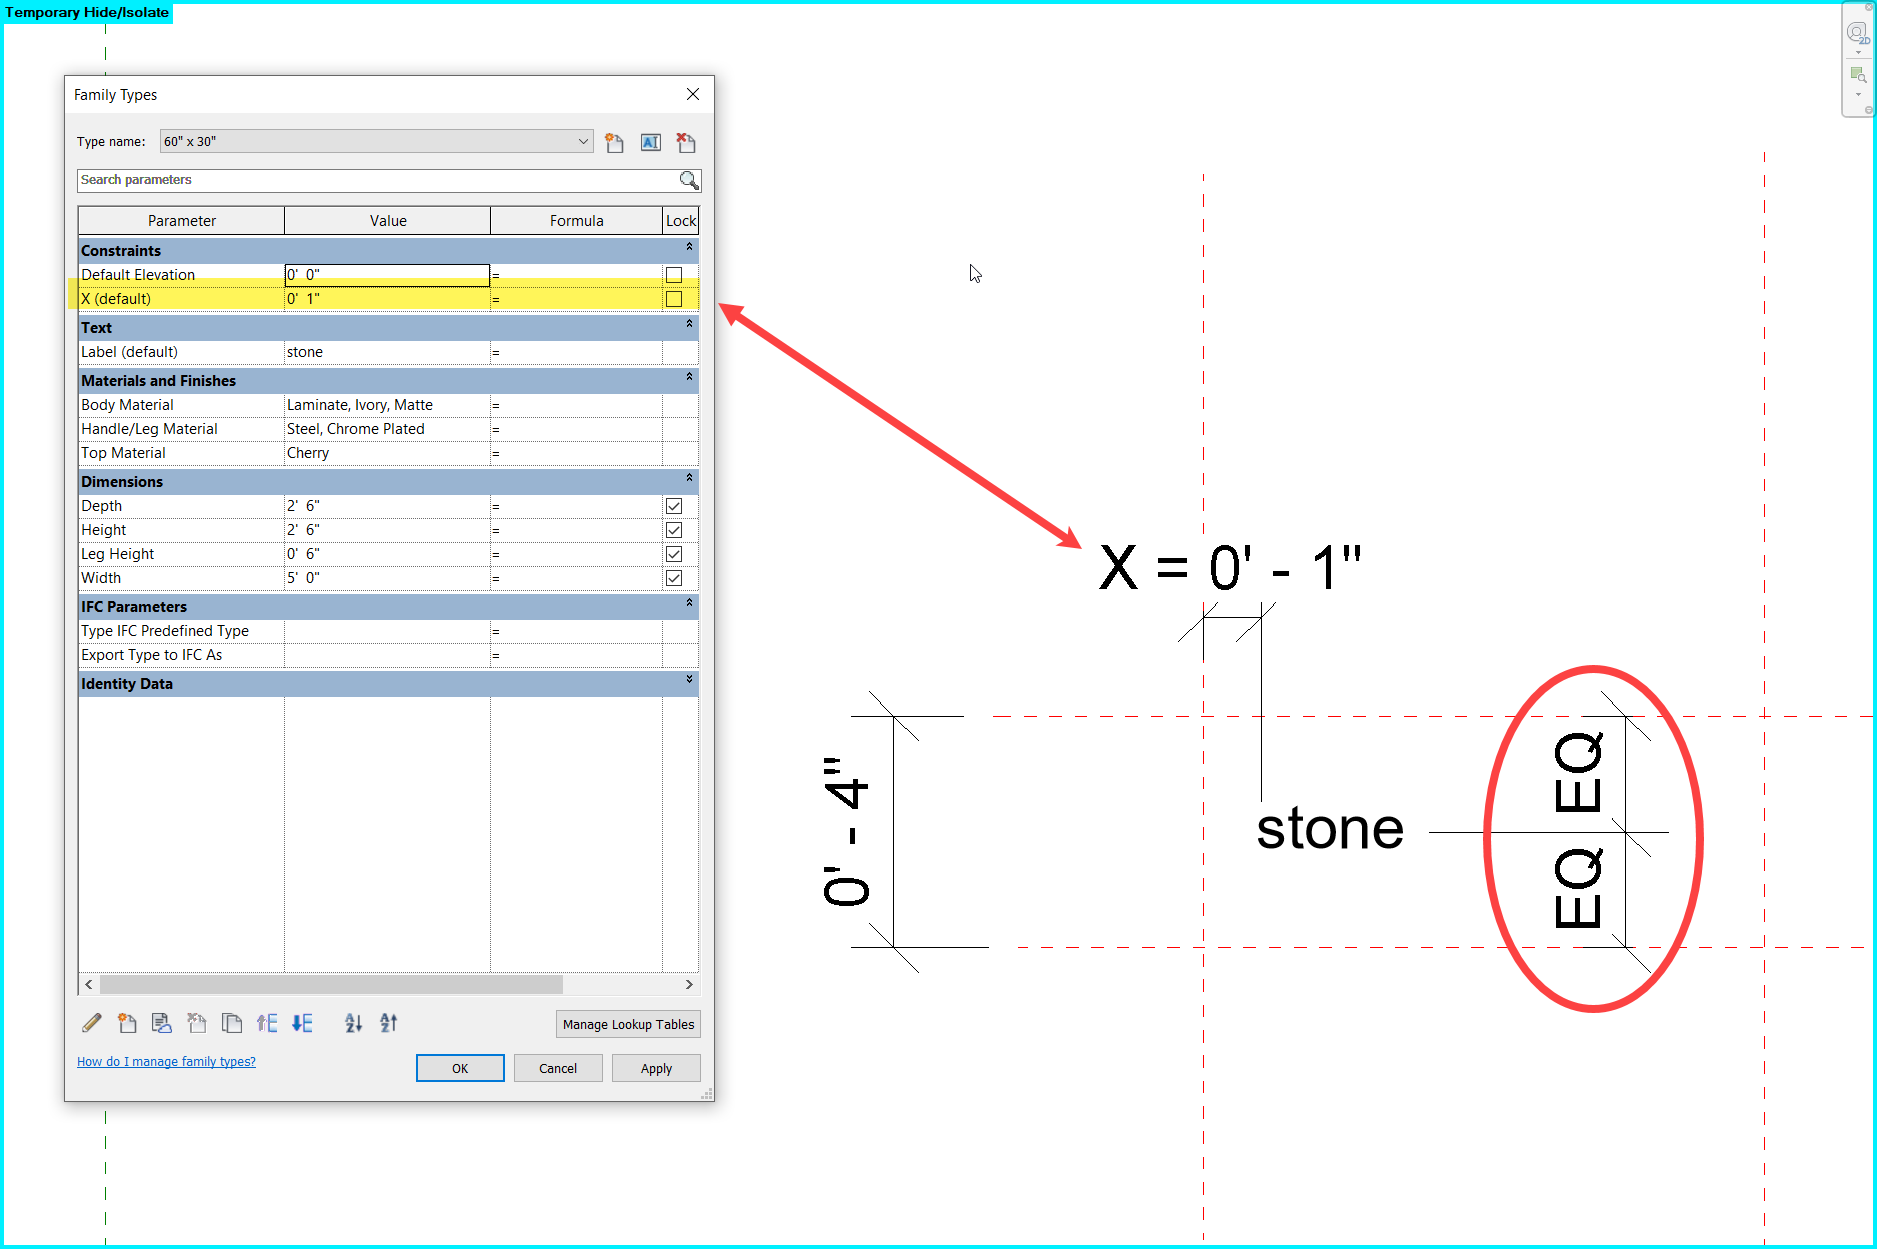The image size is (1877, 1249).
Task: Rename the current family type
Action: click(x=650, y=142)
